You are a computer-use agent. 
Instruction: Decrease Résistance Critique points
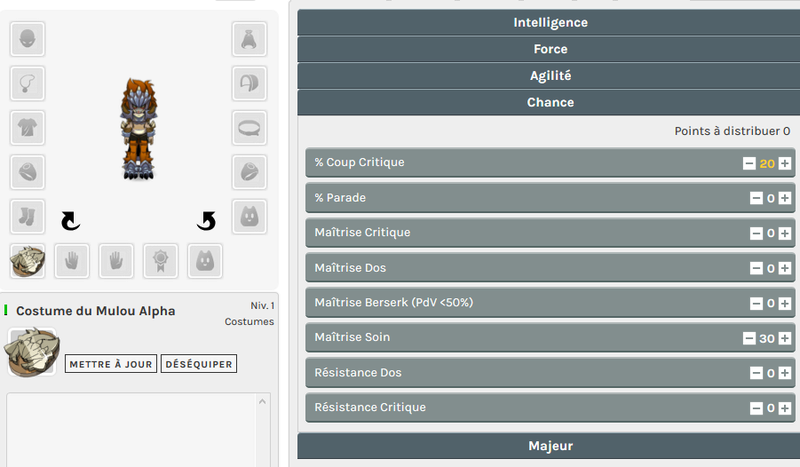756,408
